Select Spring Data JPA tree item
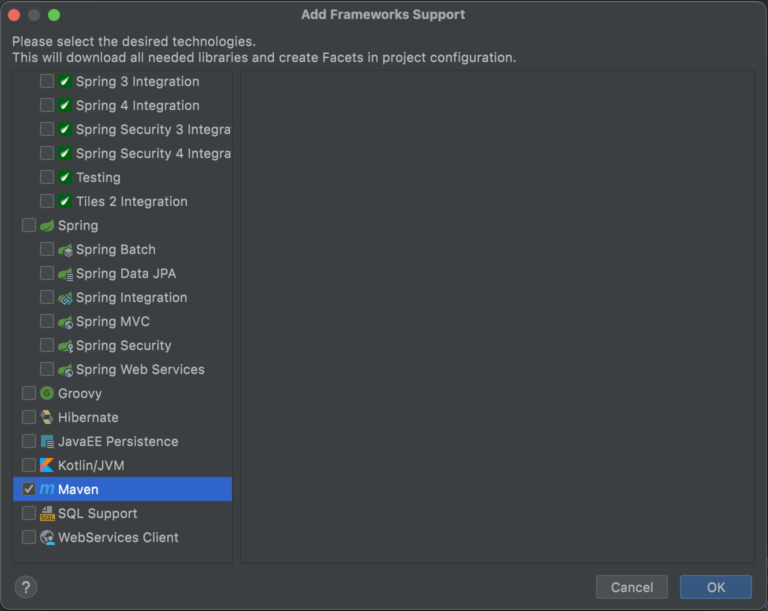This screenshot has width=768, height=611. coord(126,273)
